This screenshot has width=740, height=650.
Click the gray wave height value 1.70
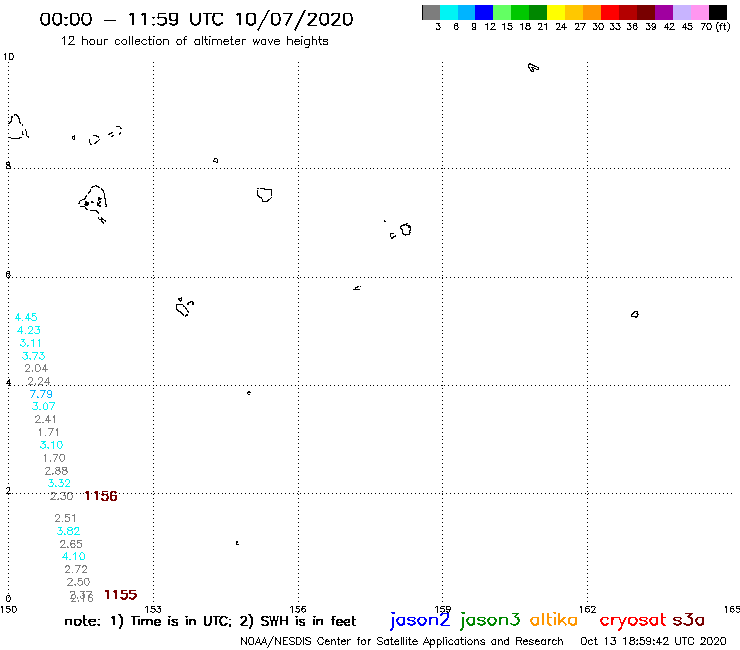pyautogui.click(x=54, y=458)
